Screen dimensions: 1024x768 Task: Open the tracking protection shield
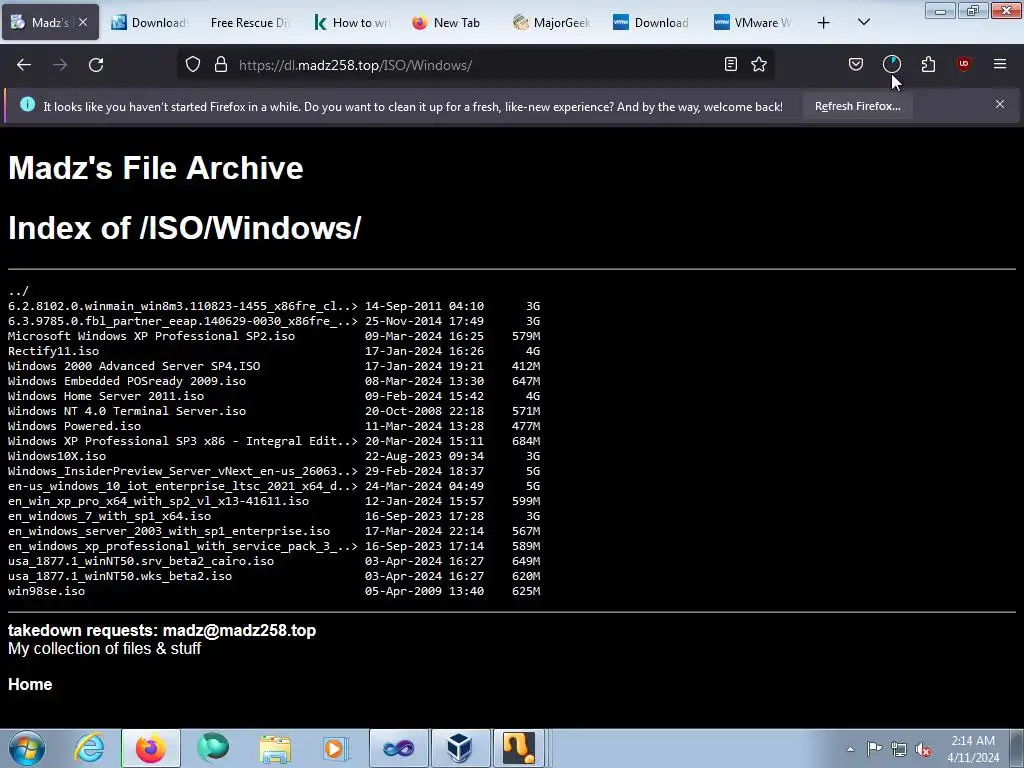point(193,65)
